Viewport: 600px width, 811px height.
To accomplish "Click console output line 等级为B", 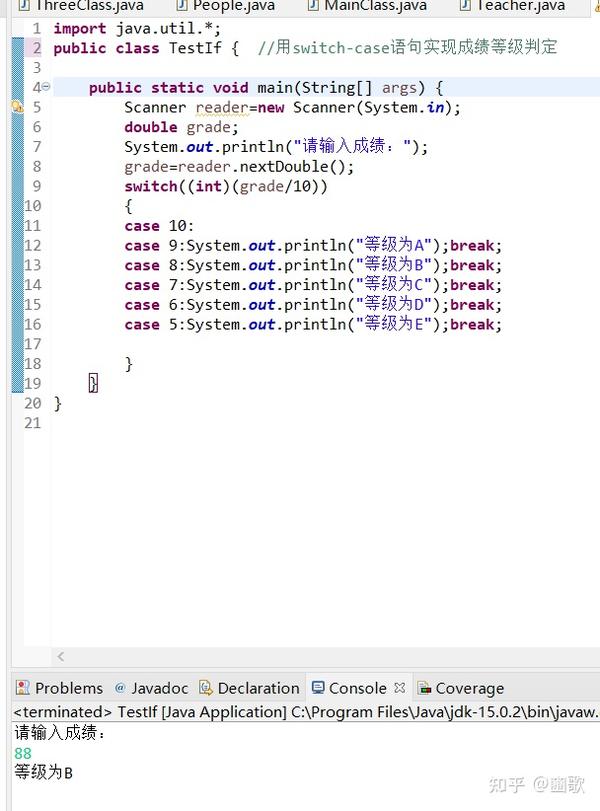I will (43, 773).
